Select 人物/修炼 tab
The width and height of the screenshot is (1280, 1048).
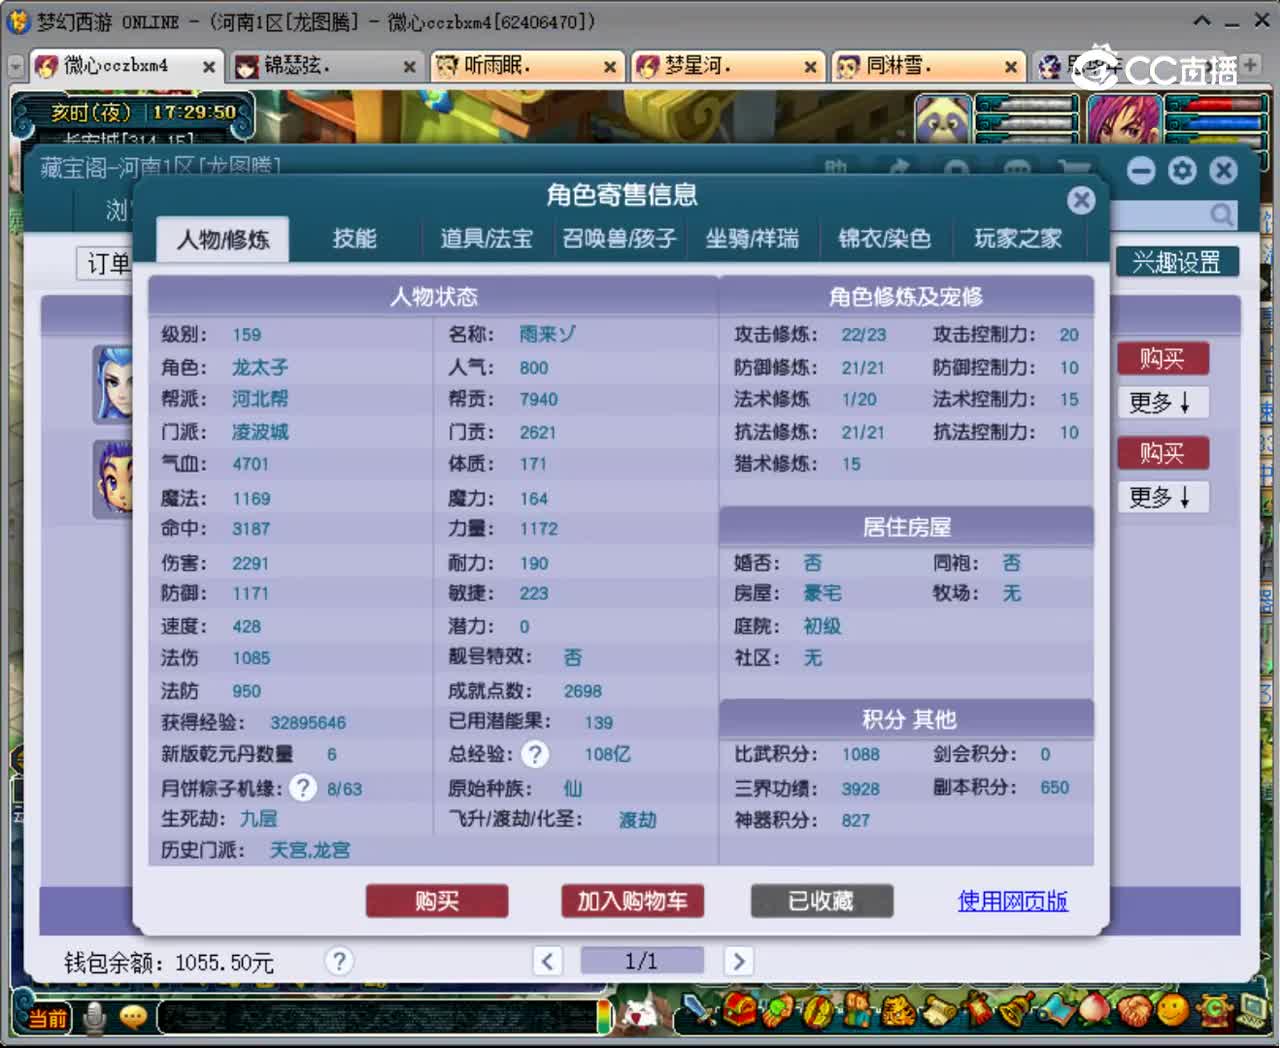(223, 239)
